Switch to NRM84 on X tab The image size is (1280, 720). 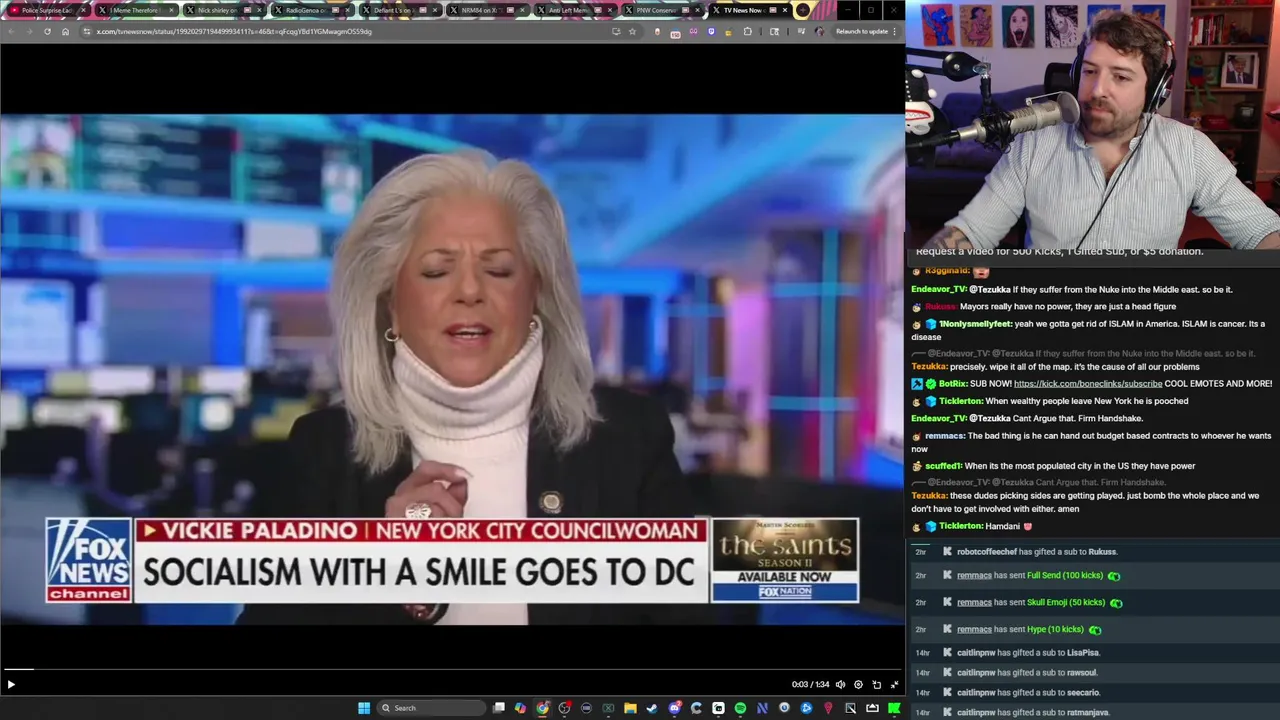pos(486,10)
